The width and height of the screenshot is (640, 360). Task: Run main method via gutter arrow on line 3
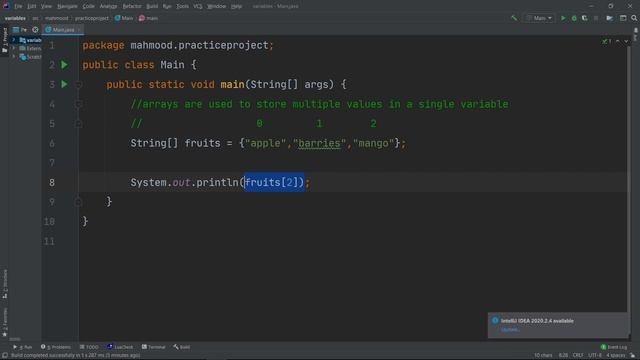64,84
